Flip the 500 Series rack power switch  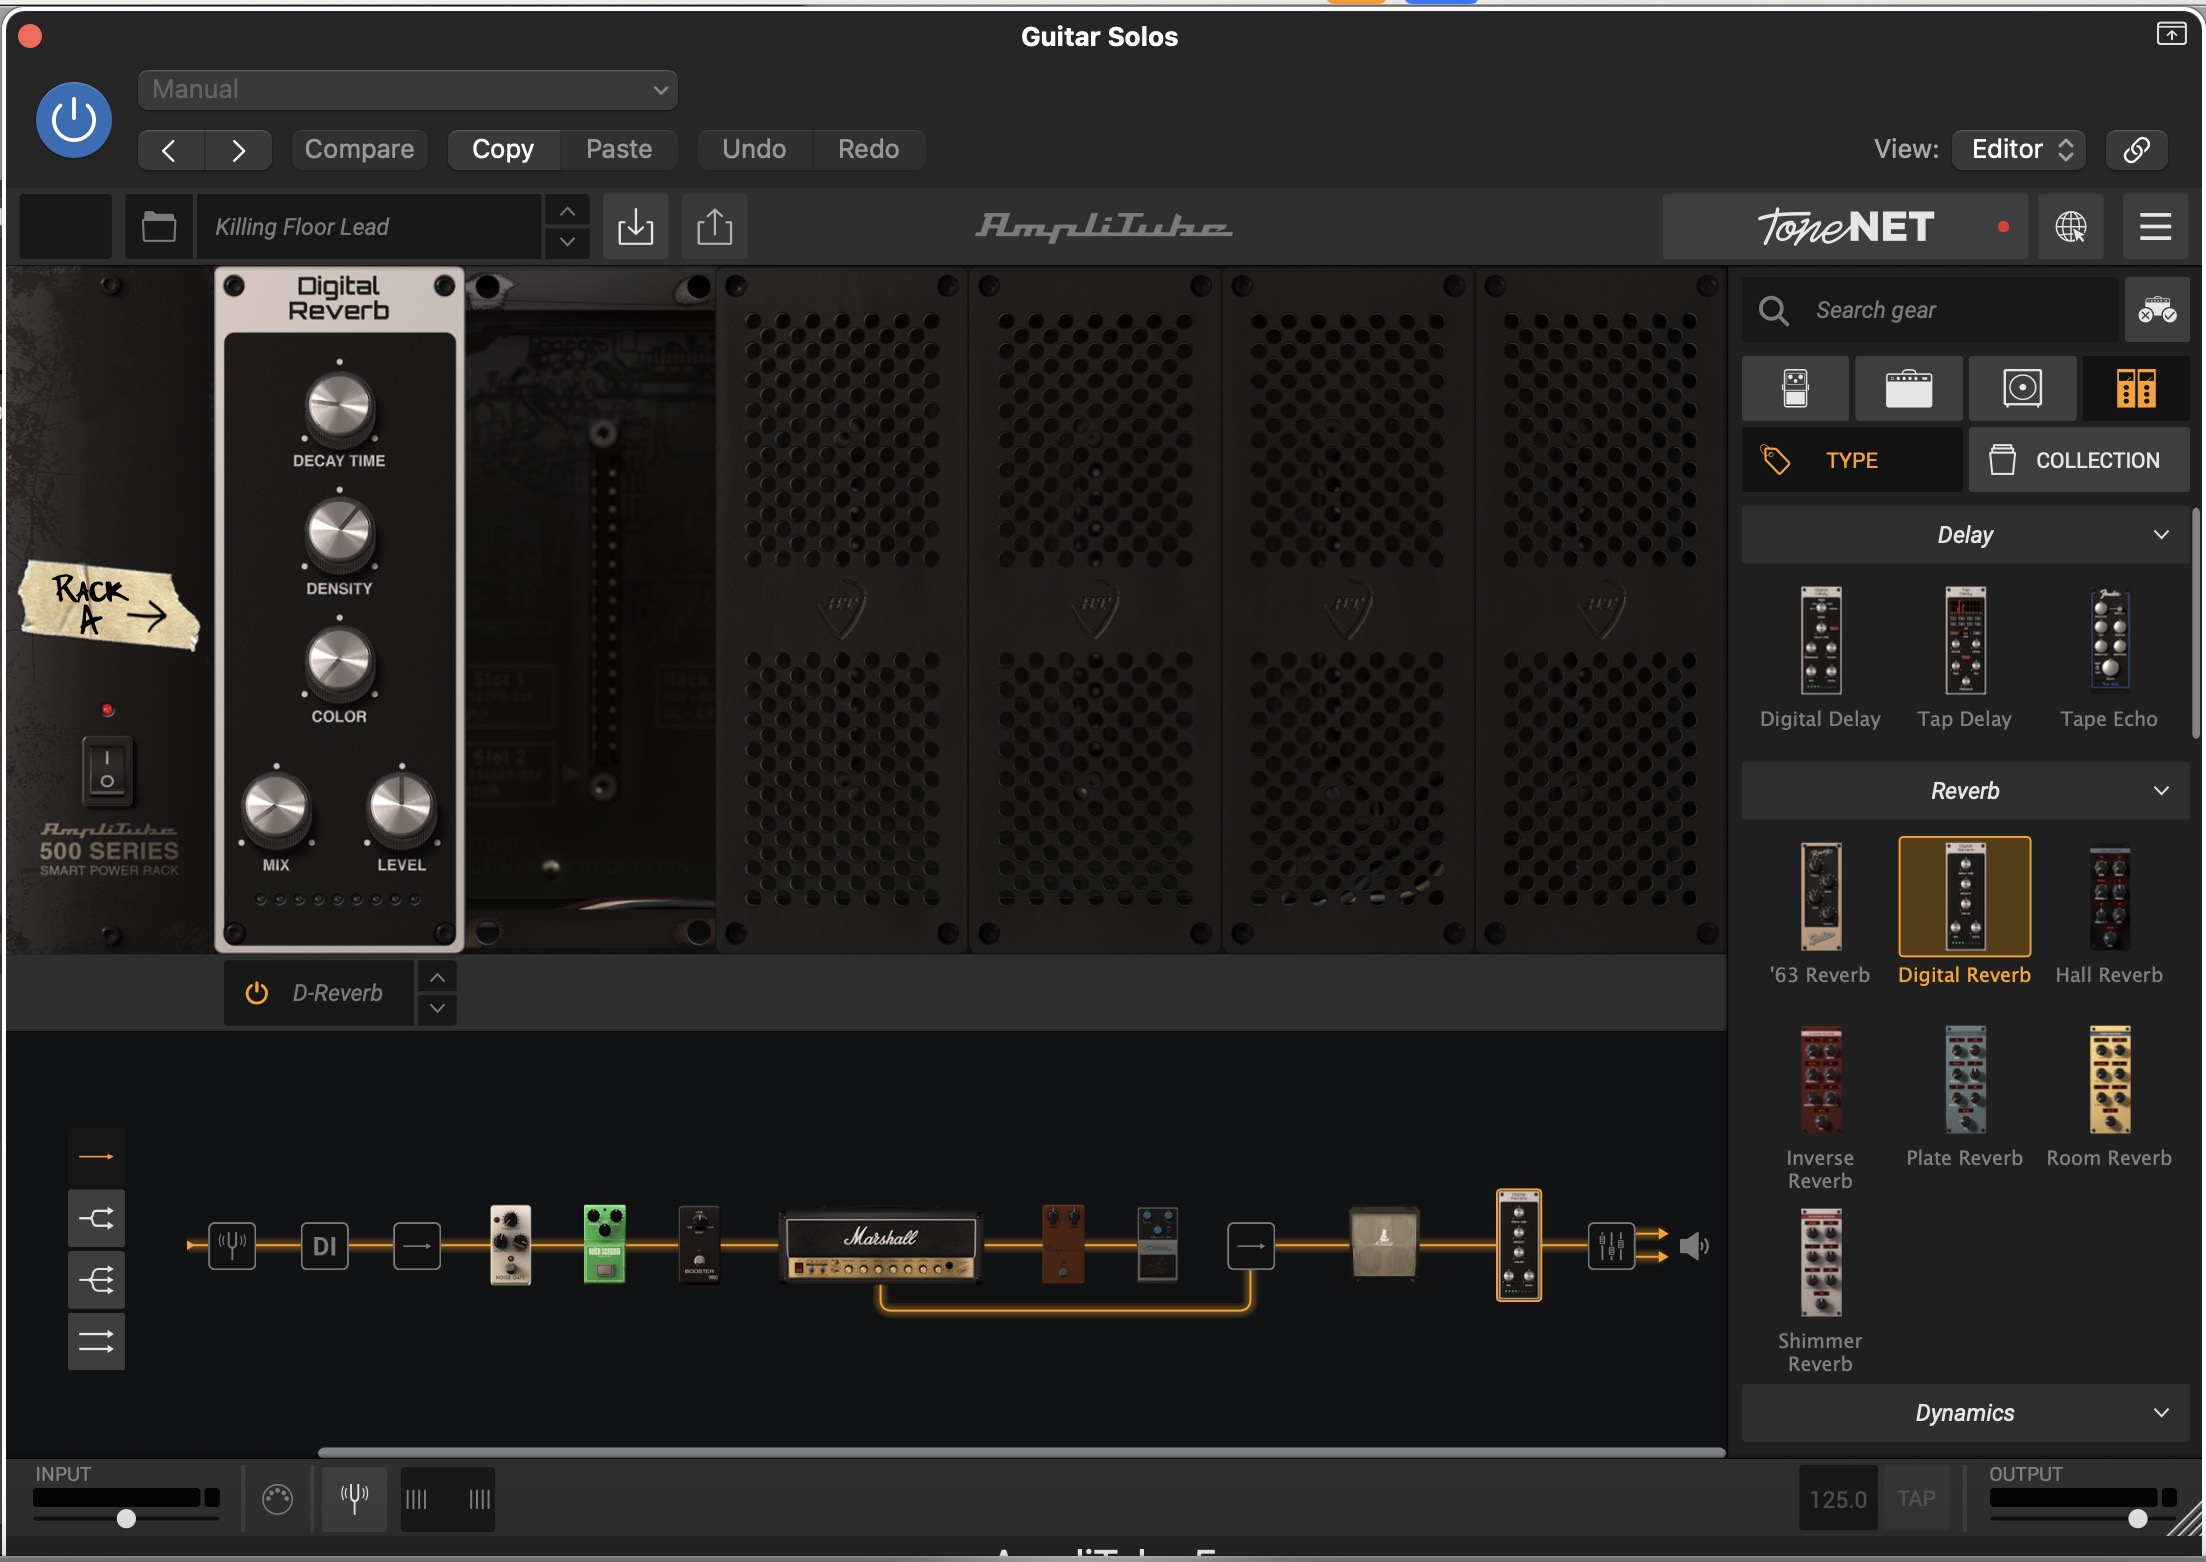tap(107, 771)
